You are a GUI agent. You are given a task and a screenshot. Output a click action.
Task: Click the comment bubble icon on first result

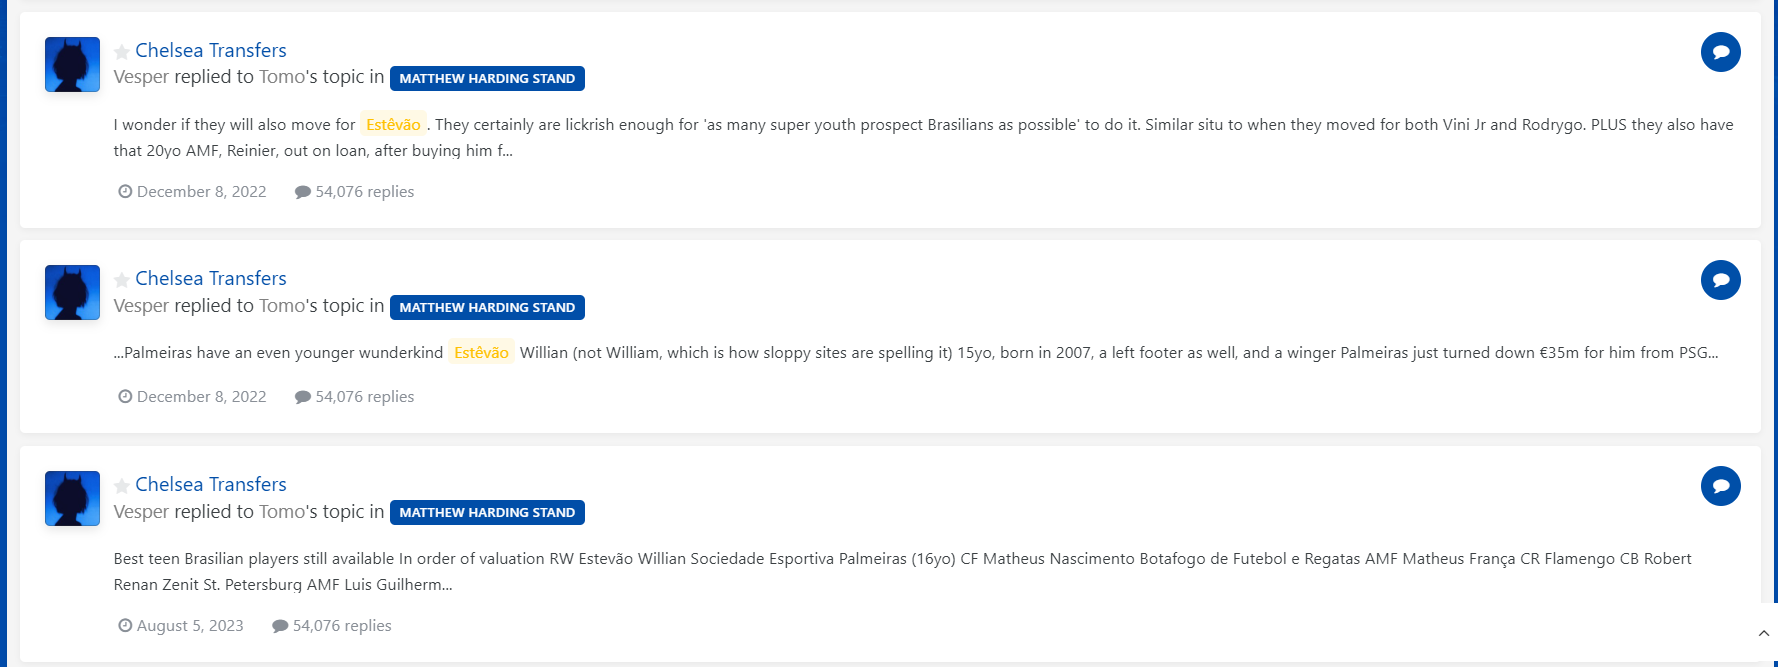pyautogui.click(x=1720, y=52)
